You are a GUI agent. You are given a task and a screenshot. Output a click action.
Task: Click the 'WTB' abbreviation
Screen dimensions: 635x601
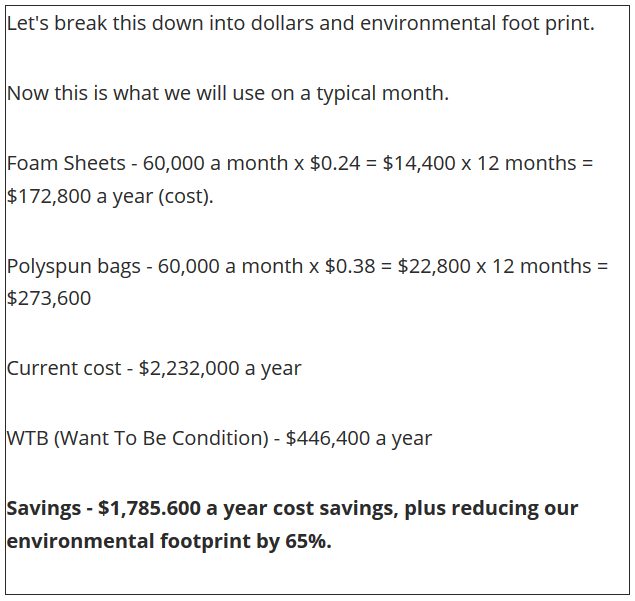[28, 439]
